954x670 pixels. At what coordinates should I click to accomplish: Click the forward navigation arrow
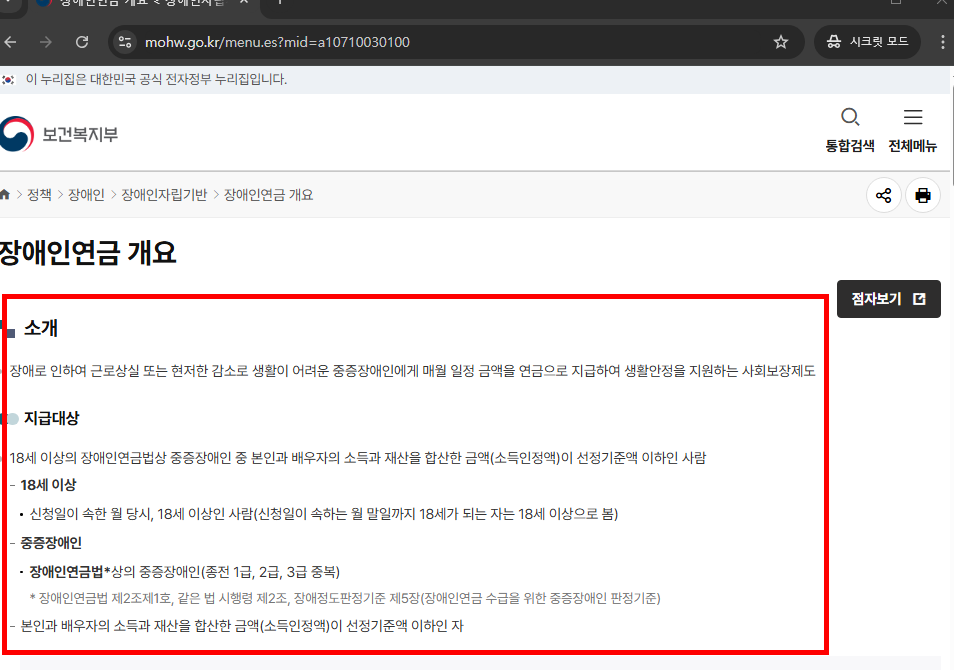pyautogui.click(x=47, y=42)
